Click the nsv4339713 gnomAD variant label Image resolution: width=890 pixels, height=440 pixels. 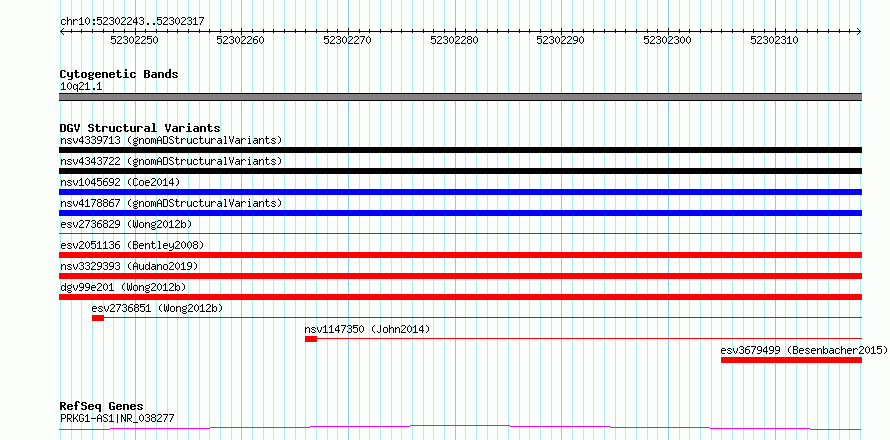pos(171,140)
